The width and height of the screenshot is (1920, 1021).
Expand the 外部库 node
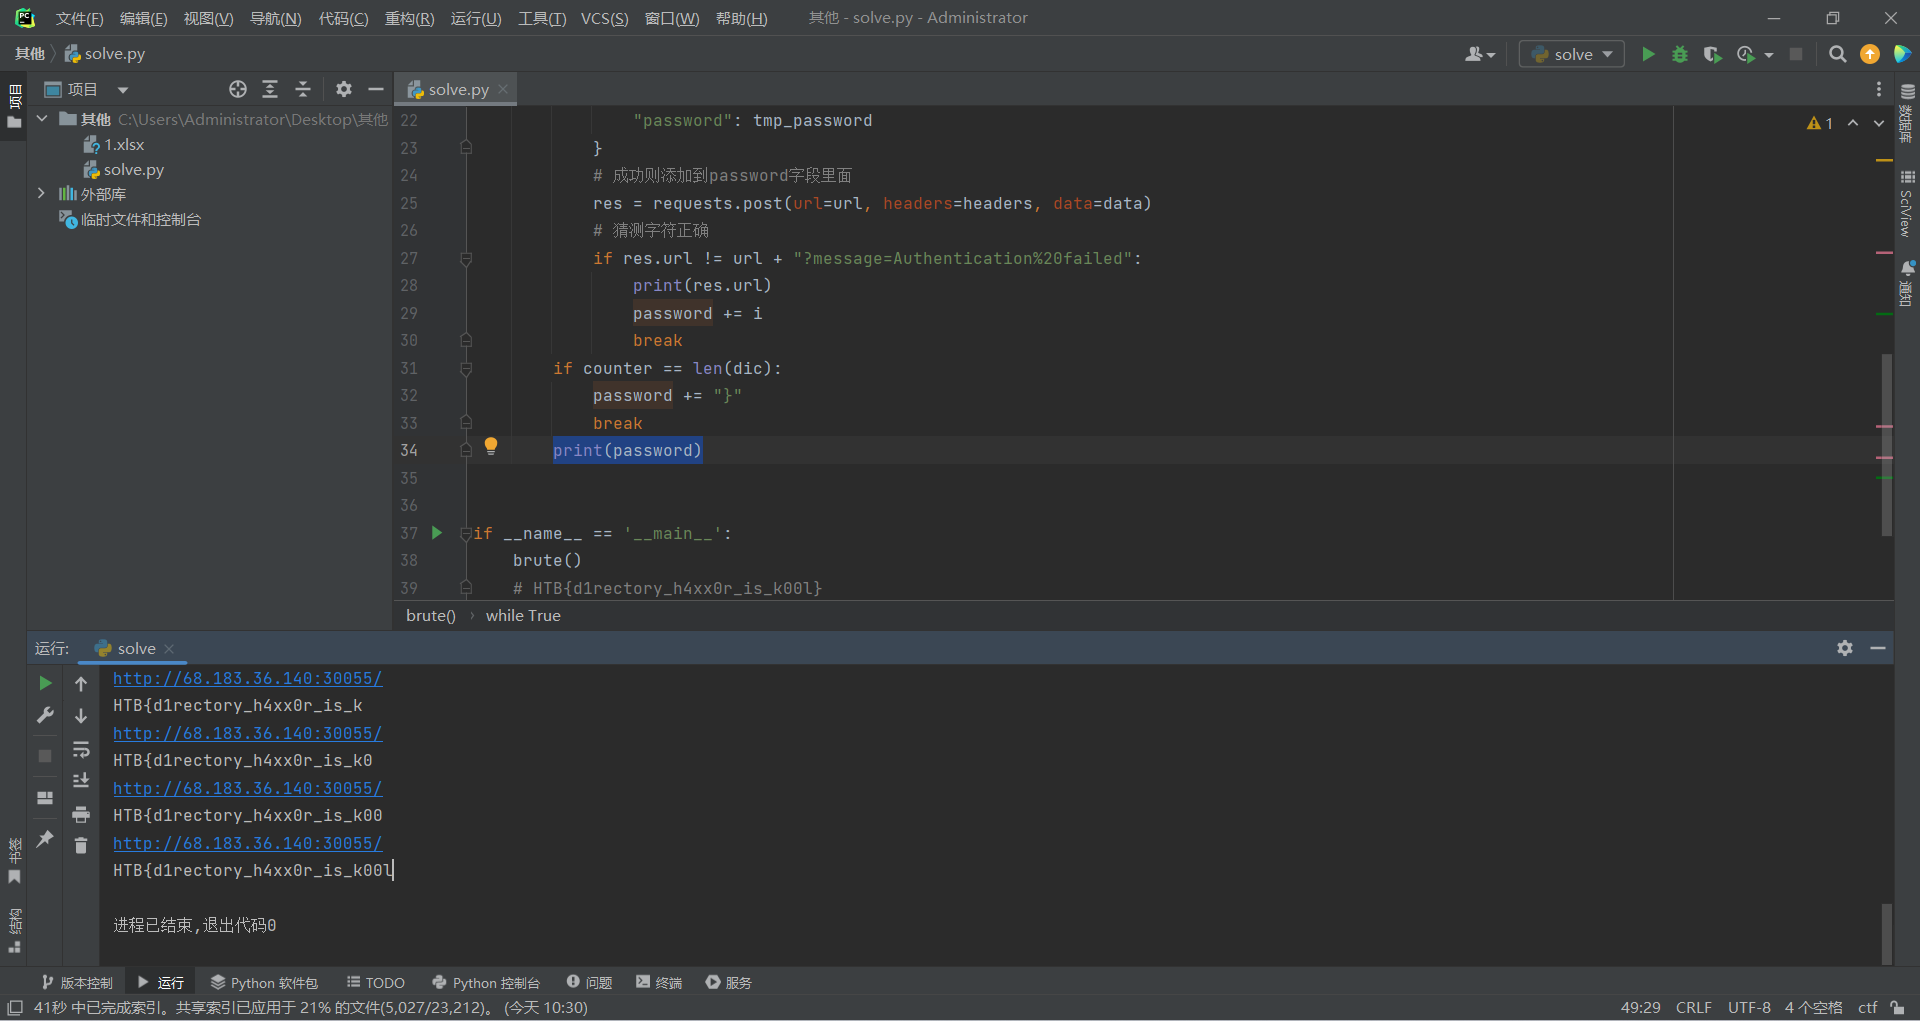pyautogui.click(x=42, y=193)
